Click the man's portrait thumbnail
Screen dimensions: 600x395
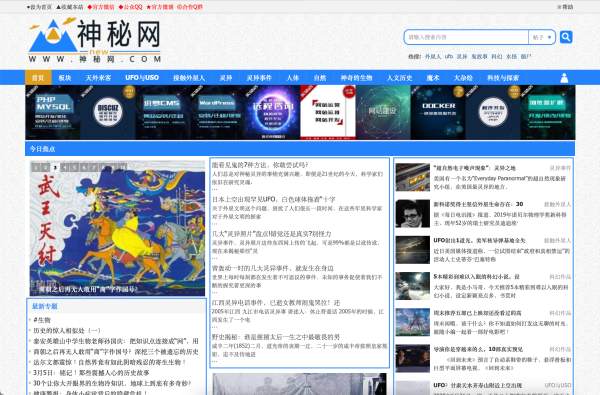412,214
